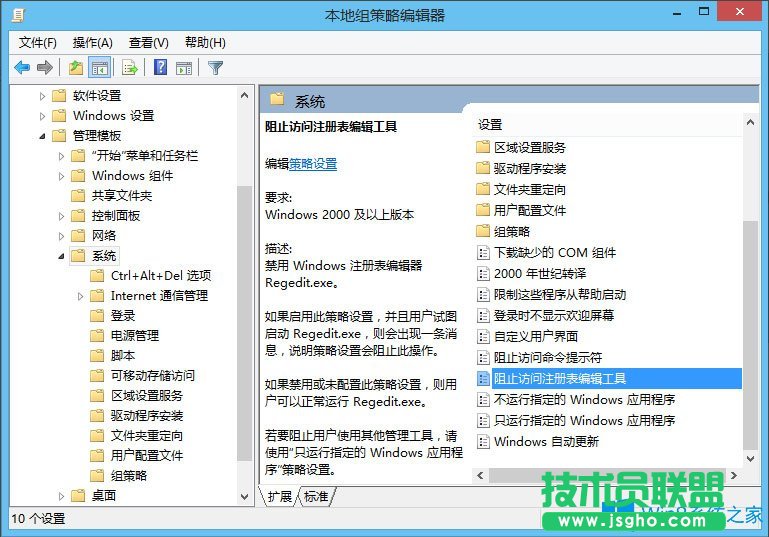Click the 策略设置 link
Image resolution: width=769 pixels, height=537 pixels.
313,164
